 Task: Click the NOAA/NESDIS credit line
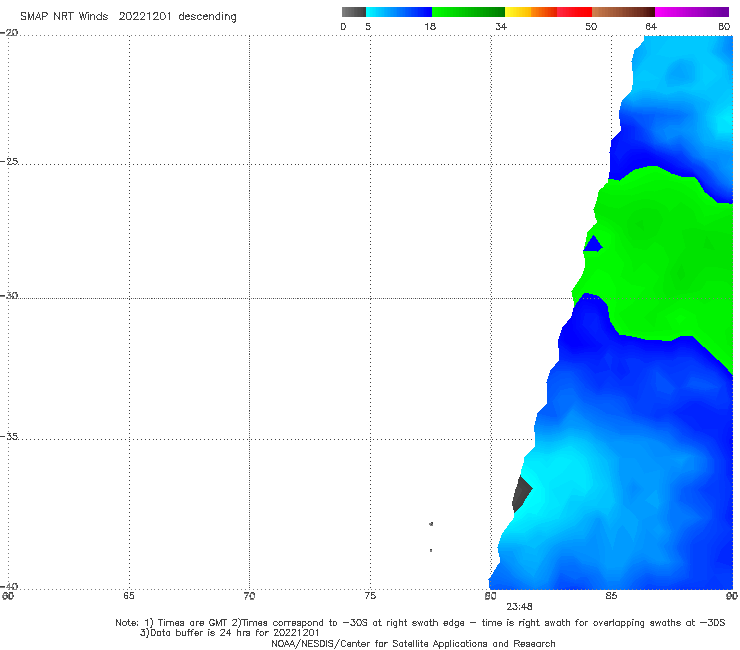[x=413, y=643]
